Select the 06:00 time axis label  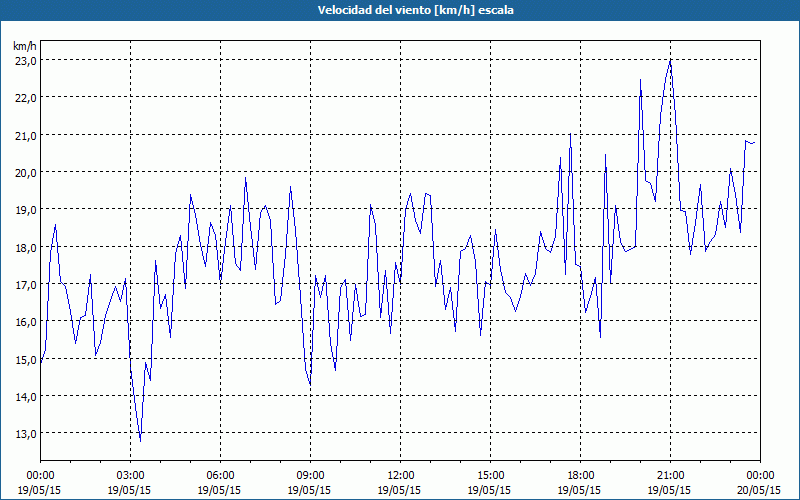(x=220, y=476)
